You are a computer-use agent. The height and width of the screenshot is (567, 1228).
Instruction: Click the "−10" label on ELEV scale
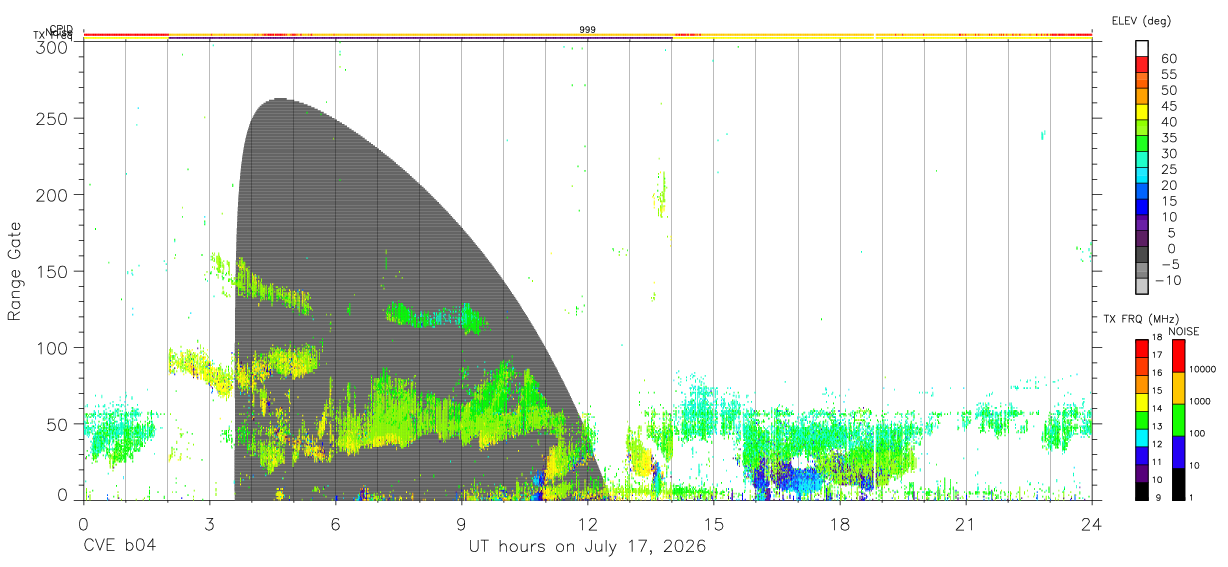[1167, 280]
